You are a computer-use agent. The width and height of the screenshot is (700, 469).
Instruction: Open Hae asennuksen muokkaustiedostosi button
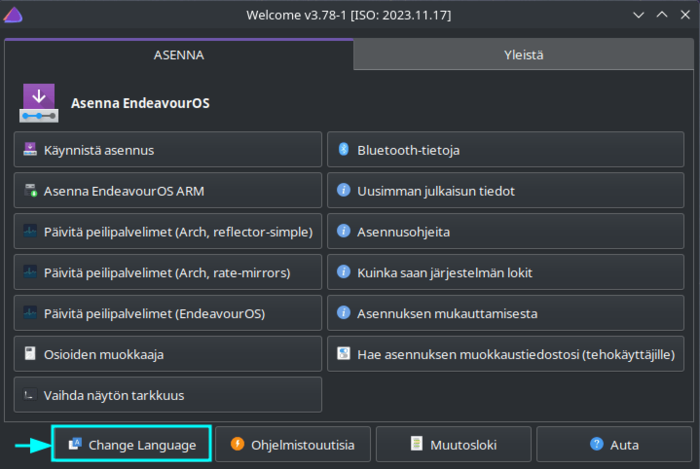tap(508, 354)
